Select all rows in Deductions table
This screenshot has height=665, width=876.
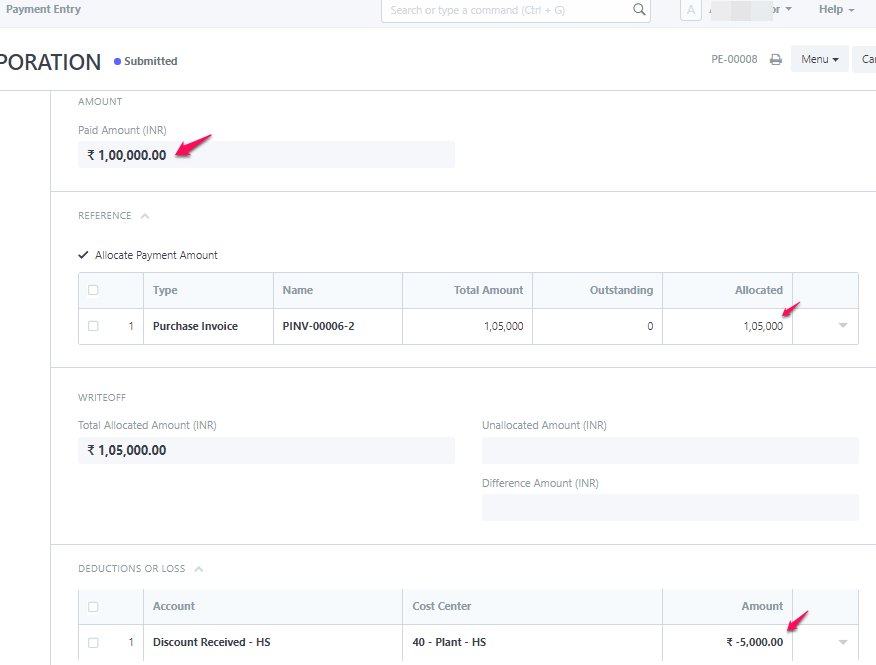point(93,606)
